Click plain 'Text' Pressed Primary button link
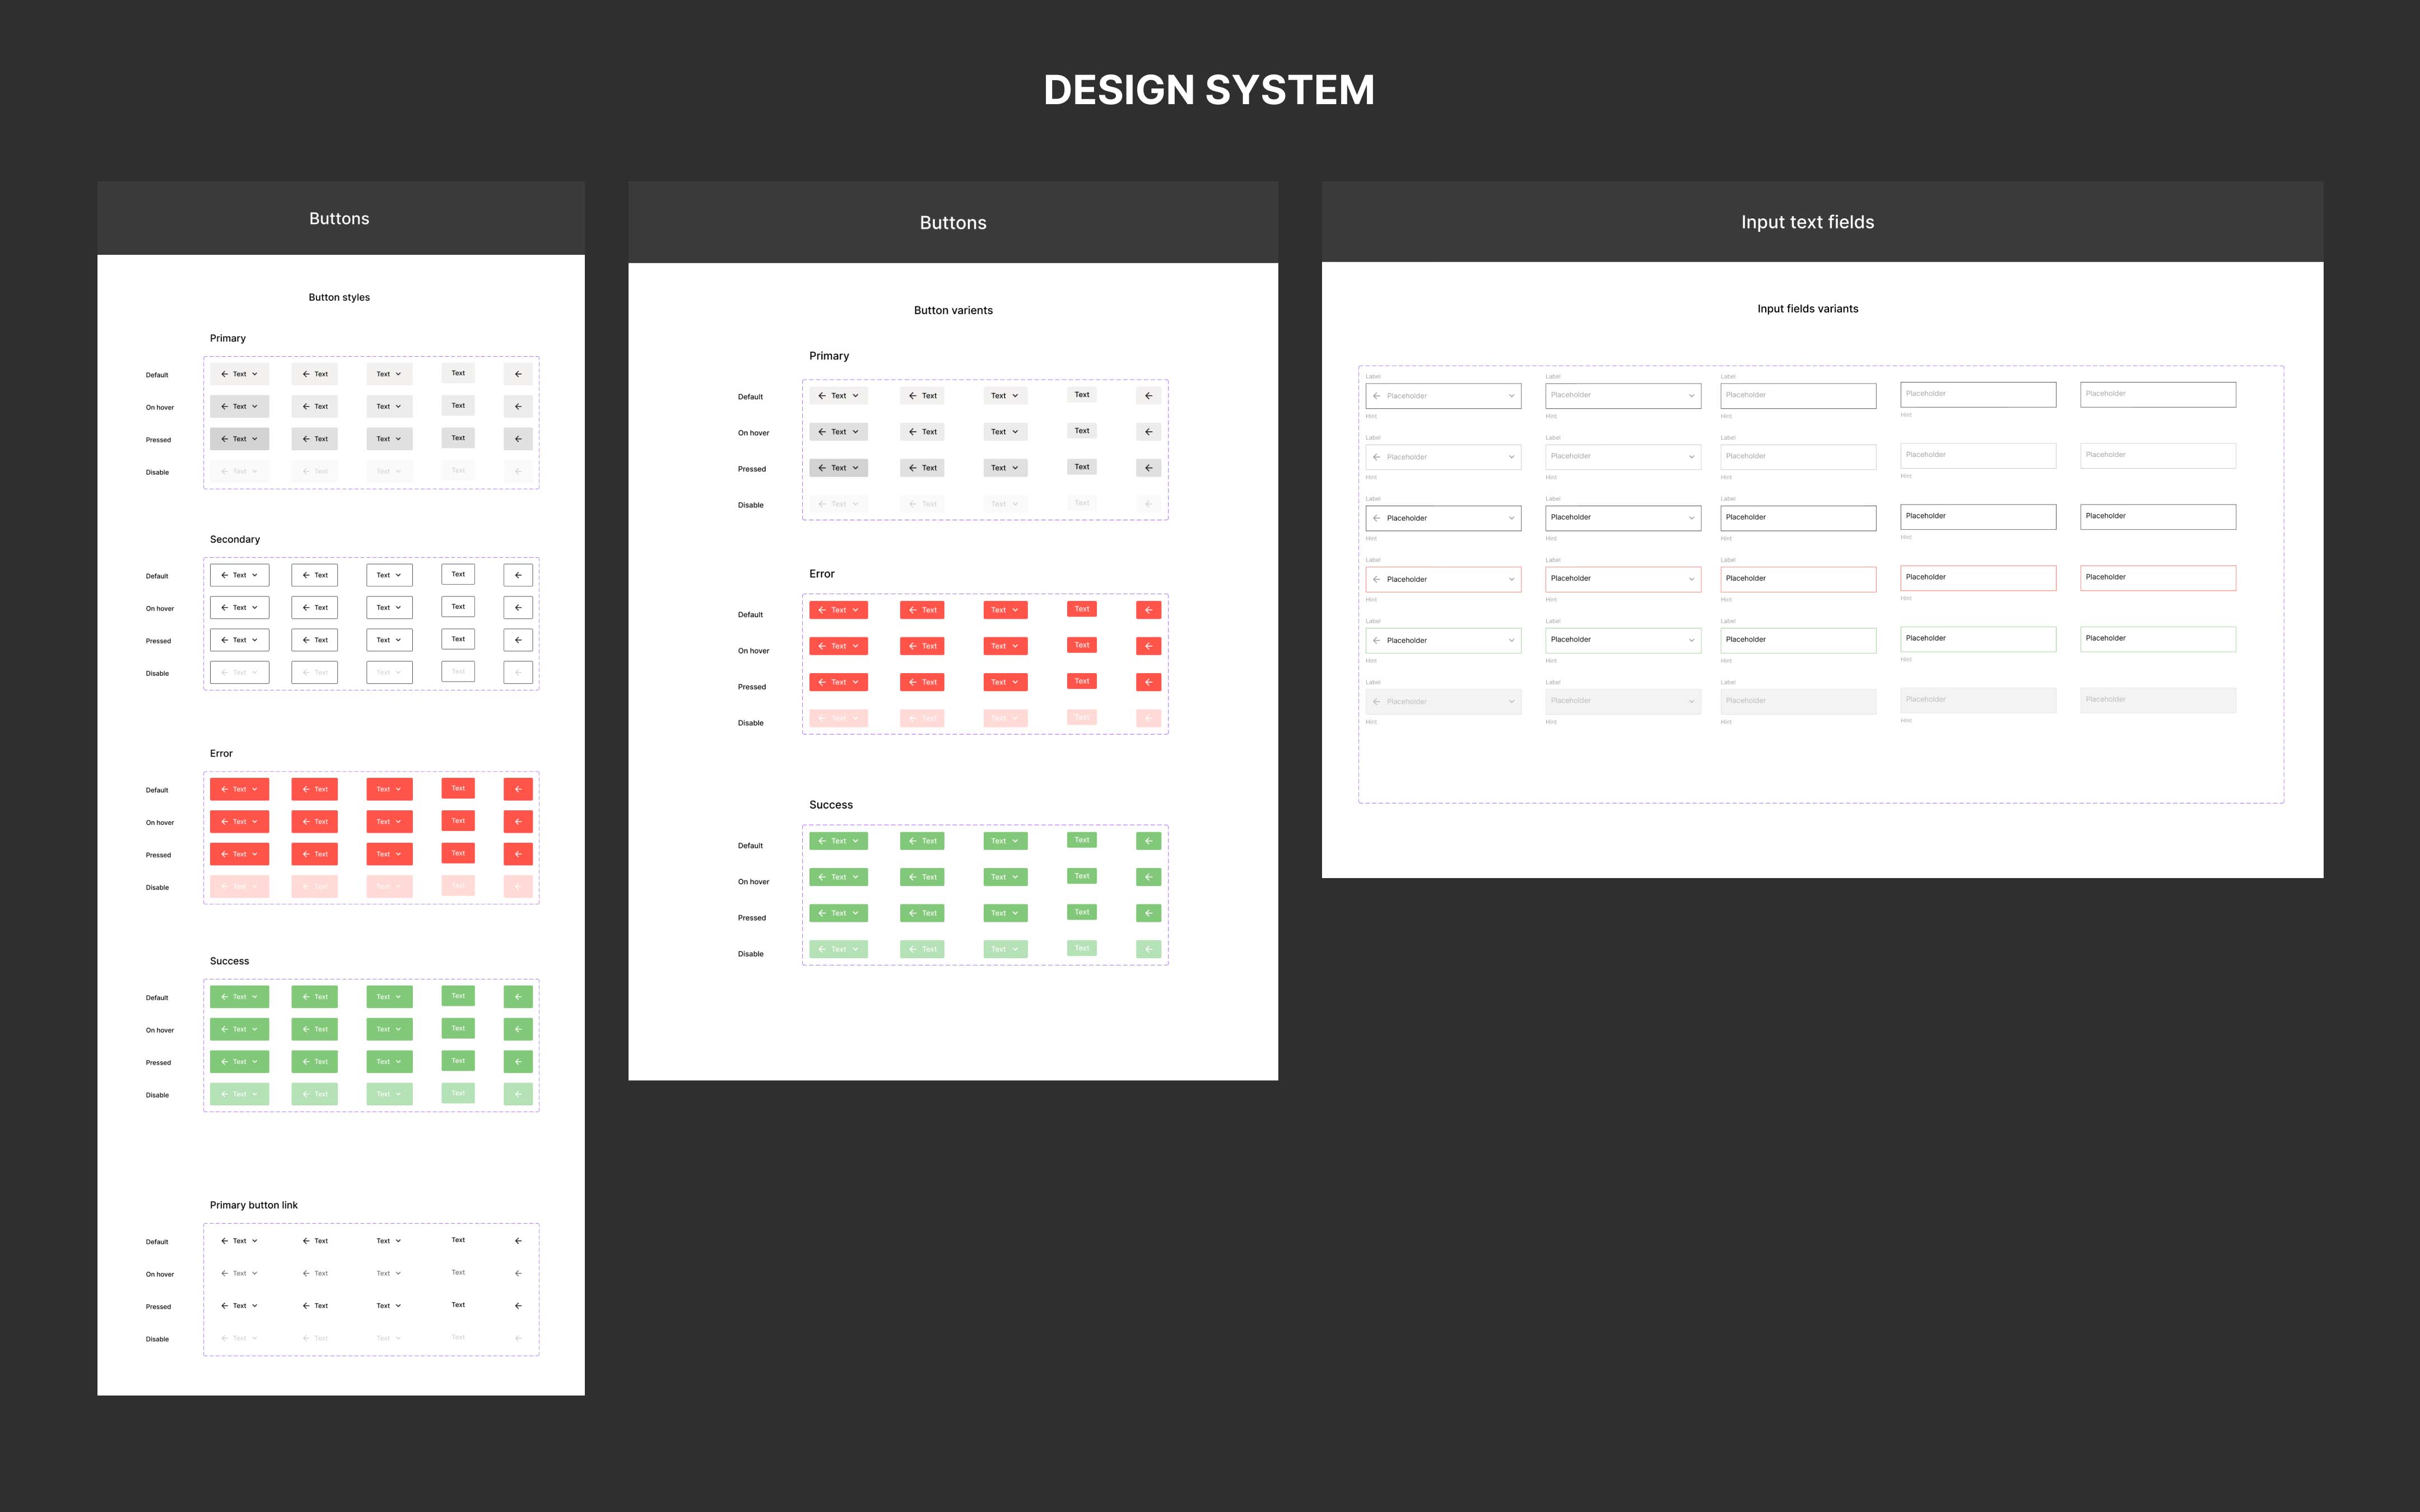 [458, 1305]
